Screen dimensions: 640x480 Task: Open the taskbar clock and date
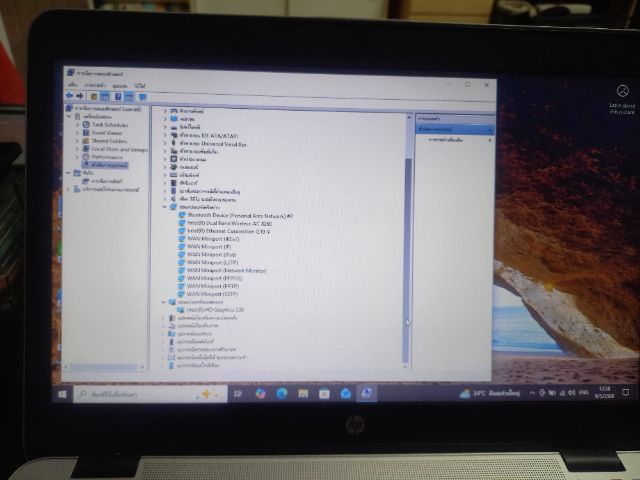coord(604,392)
